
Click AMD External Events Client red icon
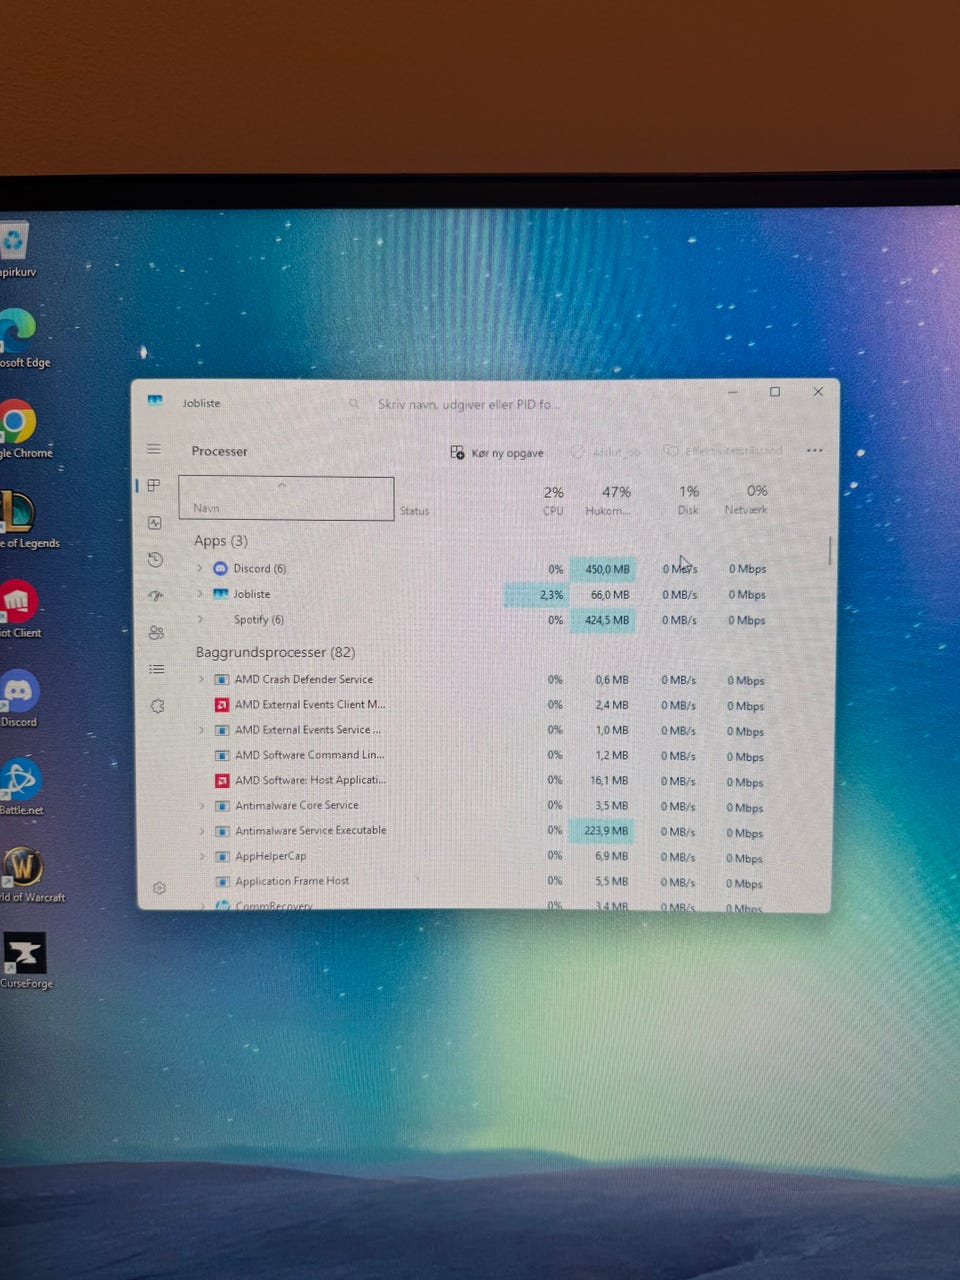tap(222, 705)
